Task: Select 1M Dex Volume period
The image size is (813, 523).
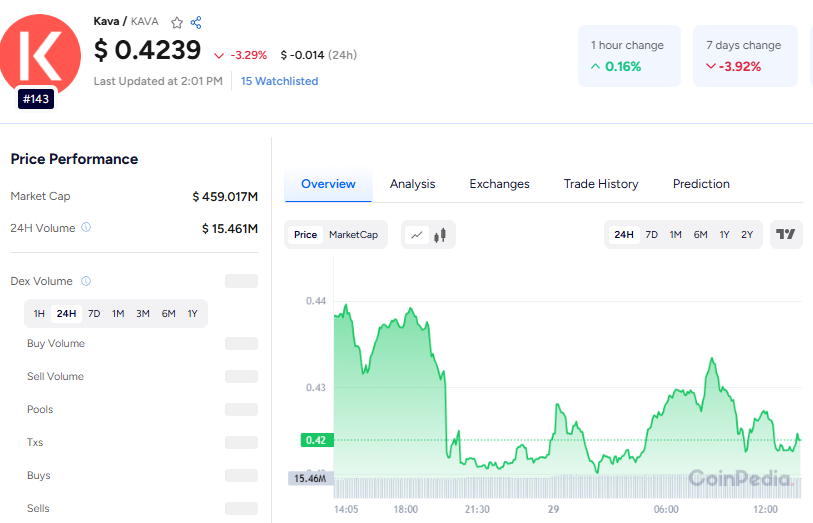Action: click(x=118, y=314)
